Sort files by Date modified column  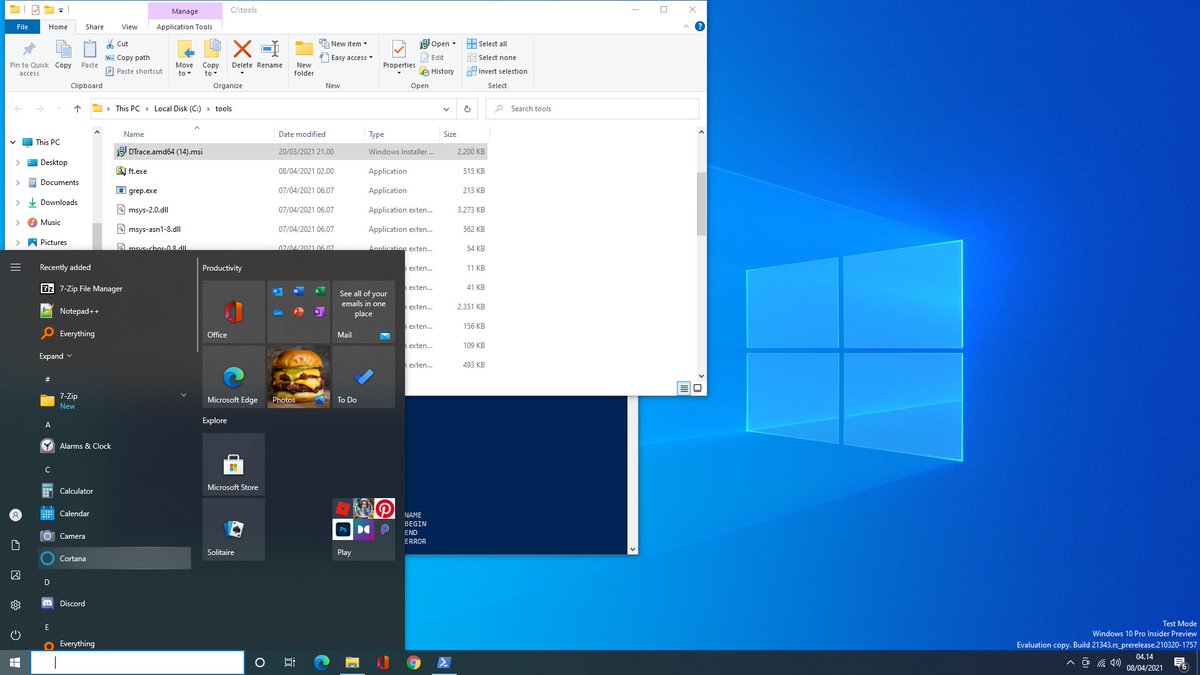[318, 134]
